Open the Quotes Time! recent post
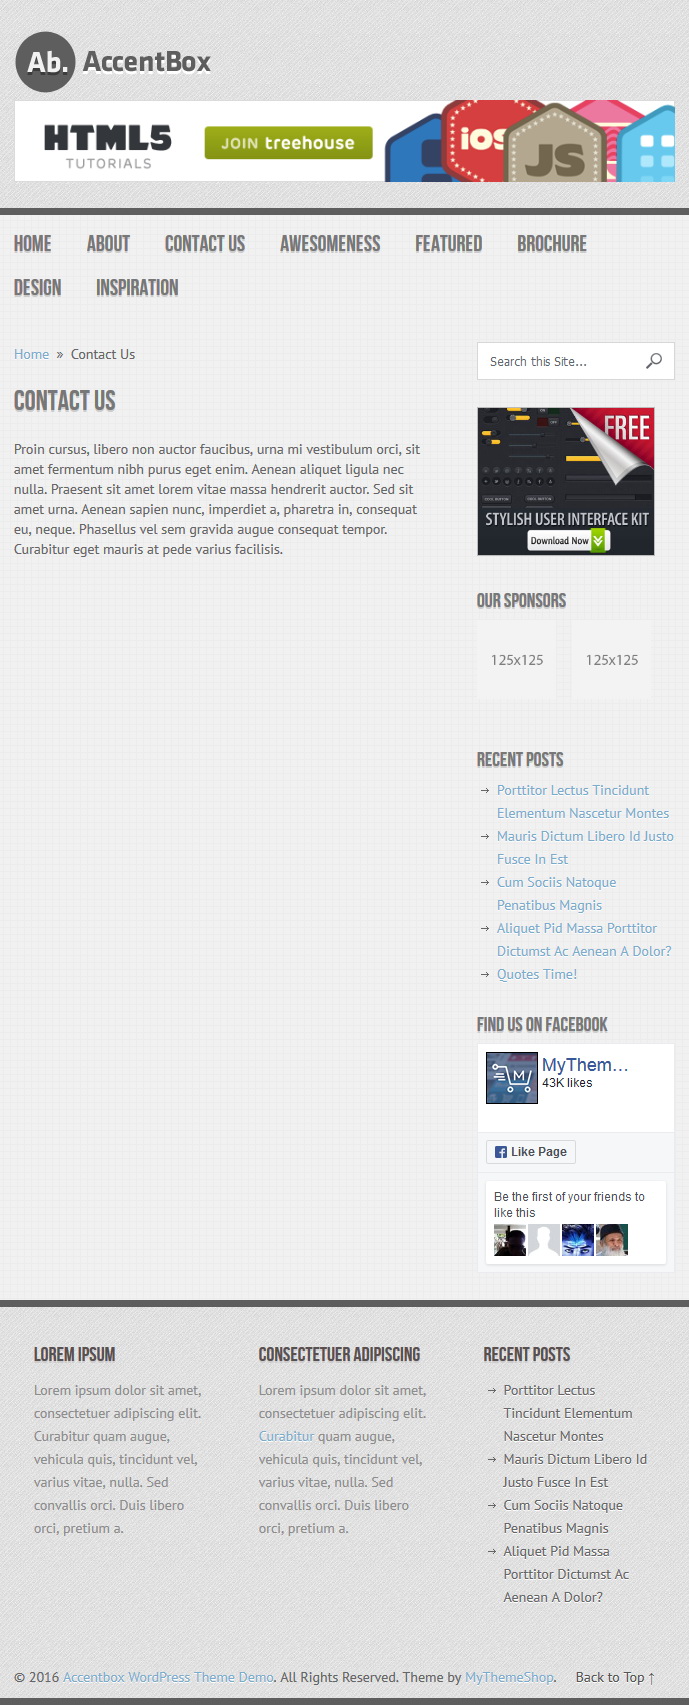Viewport: 689px width, 1705px height. click(537, 974)
